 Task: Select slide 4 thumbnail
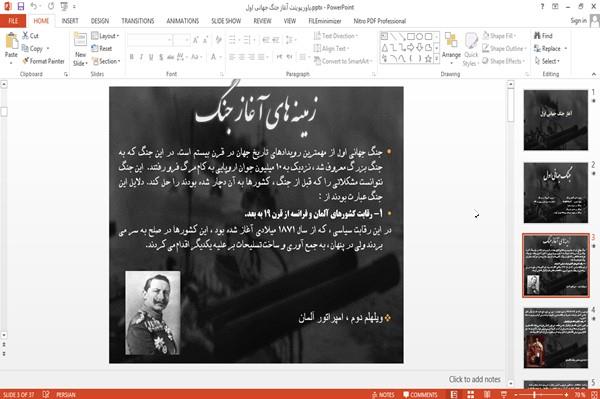pyautogui.click(x=556, y=337)
